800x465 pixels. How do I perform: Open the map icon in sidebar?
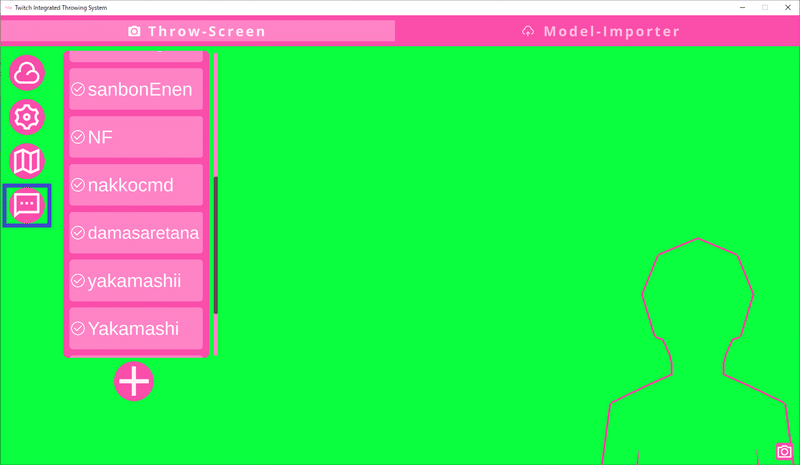tap(27, 161)
